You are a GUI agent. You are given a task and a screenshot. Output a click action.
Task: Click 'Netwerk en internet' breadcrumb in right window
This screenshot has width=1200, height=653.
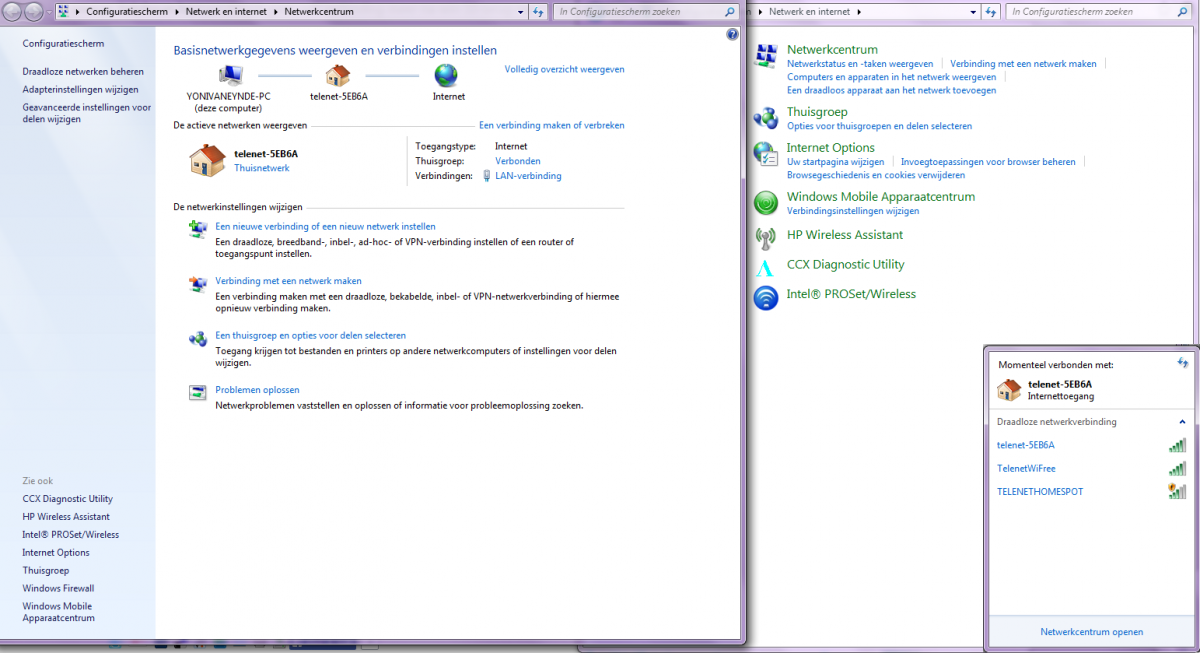tap(809, 12)
